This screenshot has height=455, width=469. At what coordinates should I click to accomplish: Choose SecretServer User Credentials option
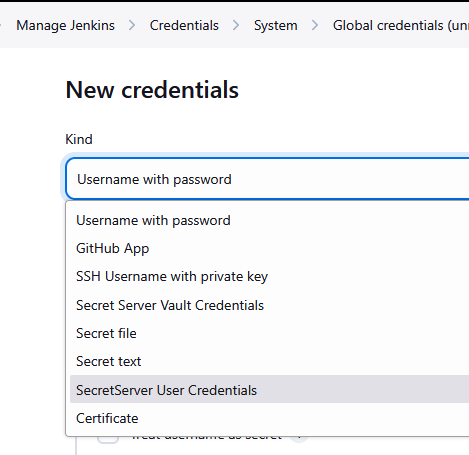click(x=270, y=390)
